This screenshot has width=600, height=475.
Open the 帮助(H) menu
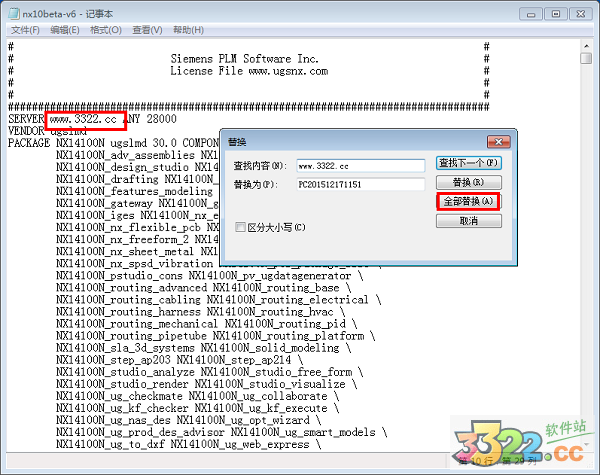[x=188, y=30]
